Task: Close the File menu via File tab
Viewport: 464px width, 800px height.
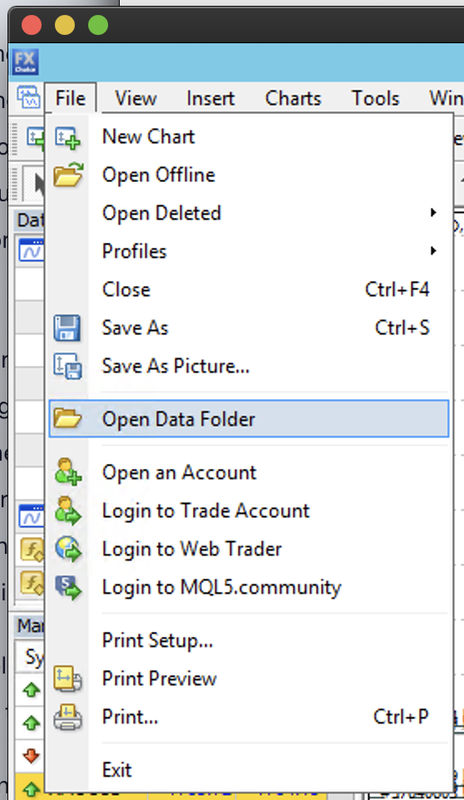Action: 70,98
